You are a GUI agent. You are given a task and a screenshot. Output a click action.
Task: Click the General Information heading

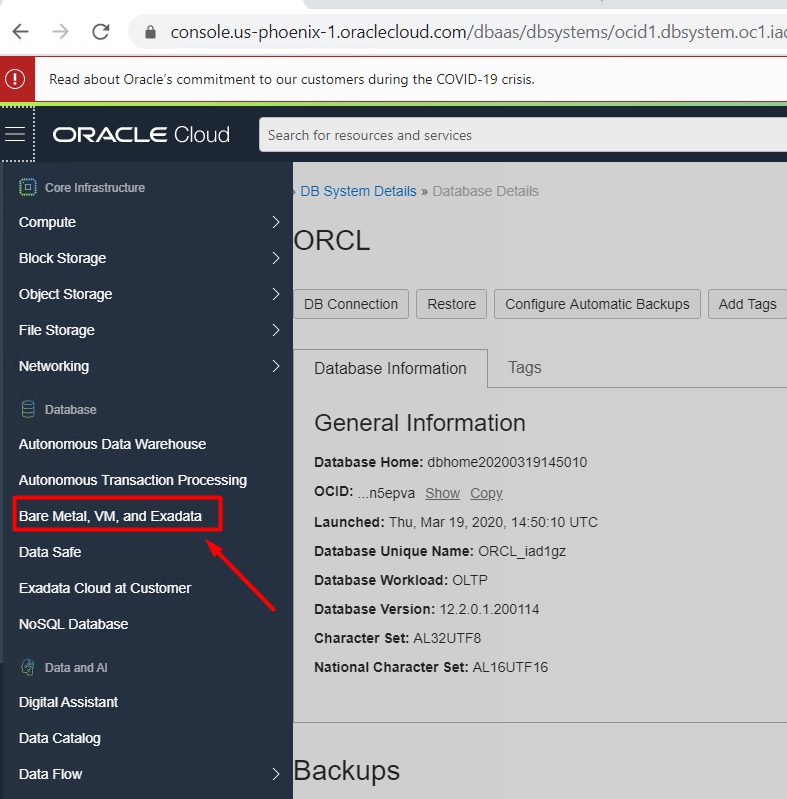click(x=420, y=423)
